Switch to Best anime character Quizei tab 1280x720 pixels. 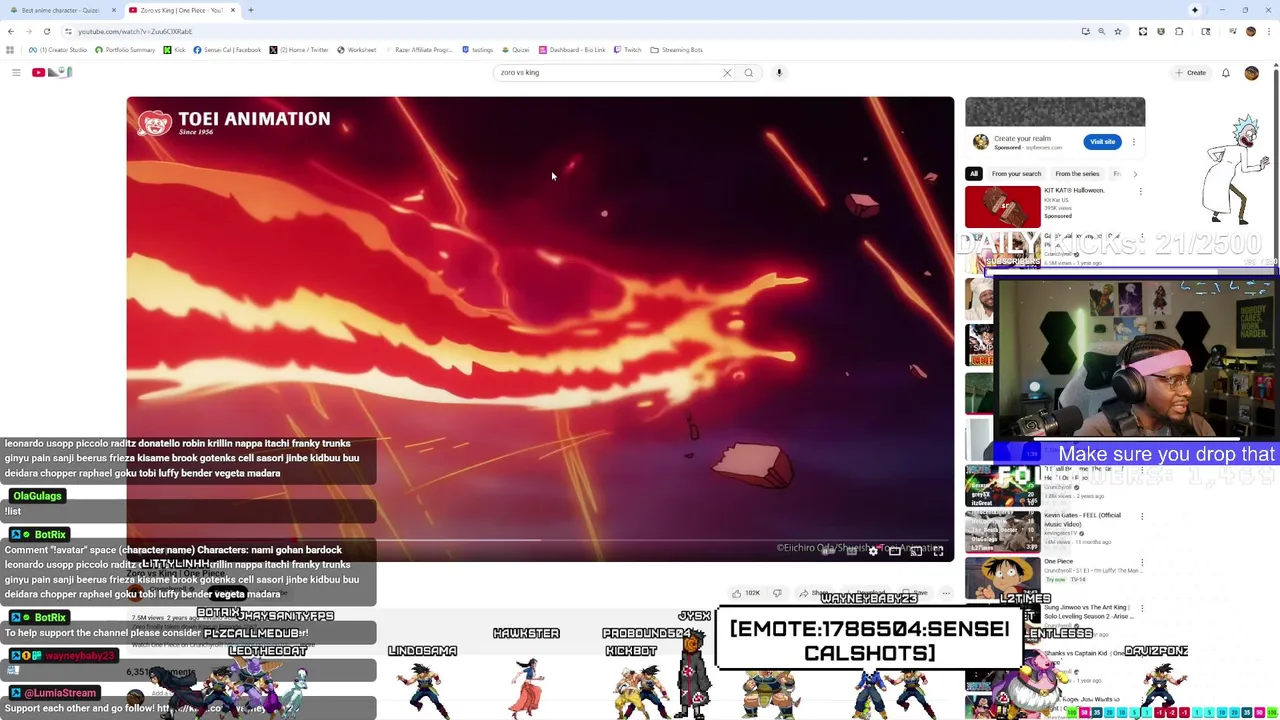pos(60,10)
